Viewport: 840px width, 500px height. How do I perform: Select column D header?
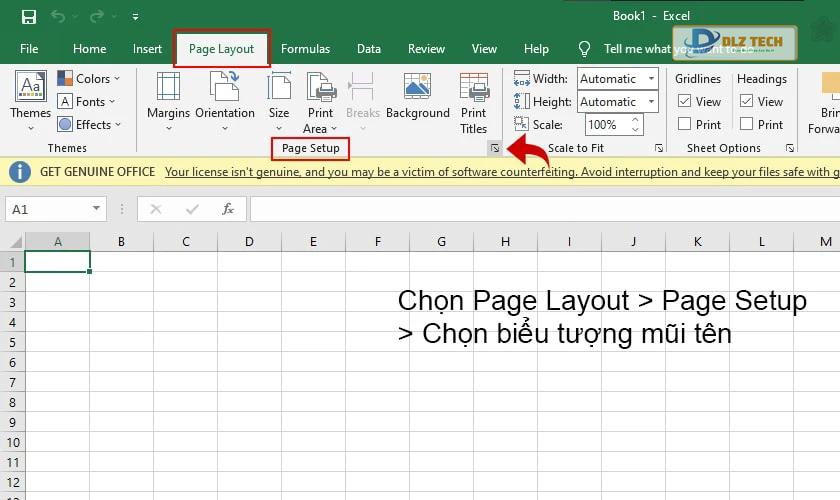click(x=249, y=242)
